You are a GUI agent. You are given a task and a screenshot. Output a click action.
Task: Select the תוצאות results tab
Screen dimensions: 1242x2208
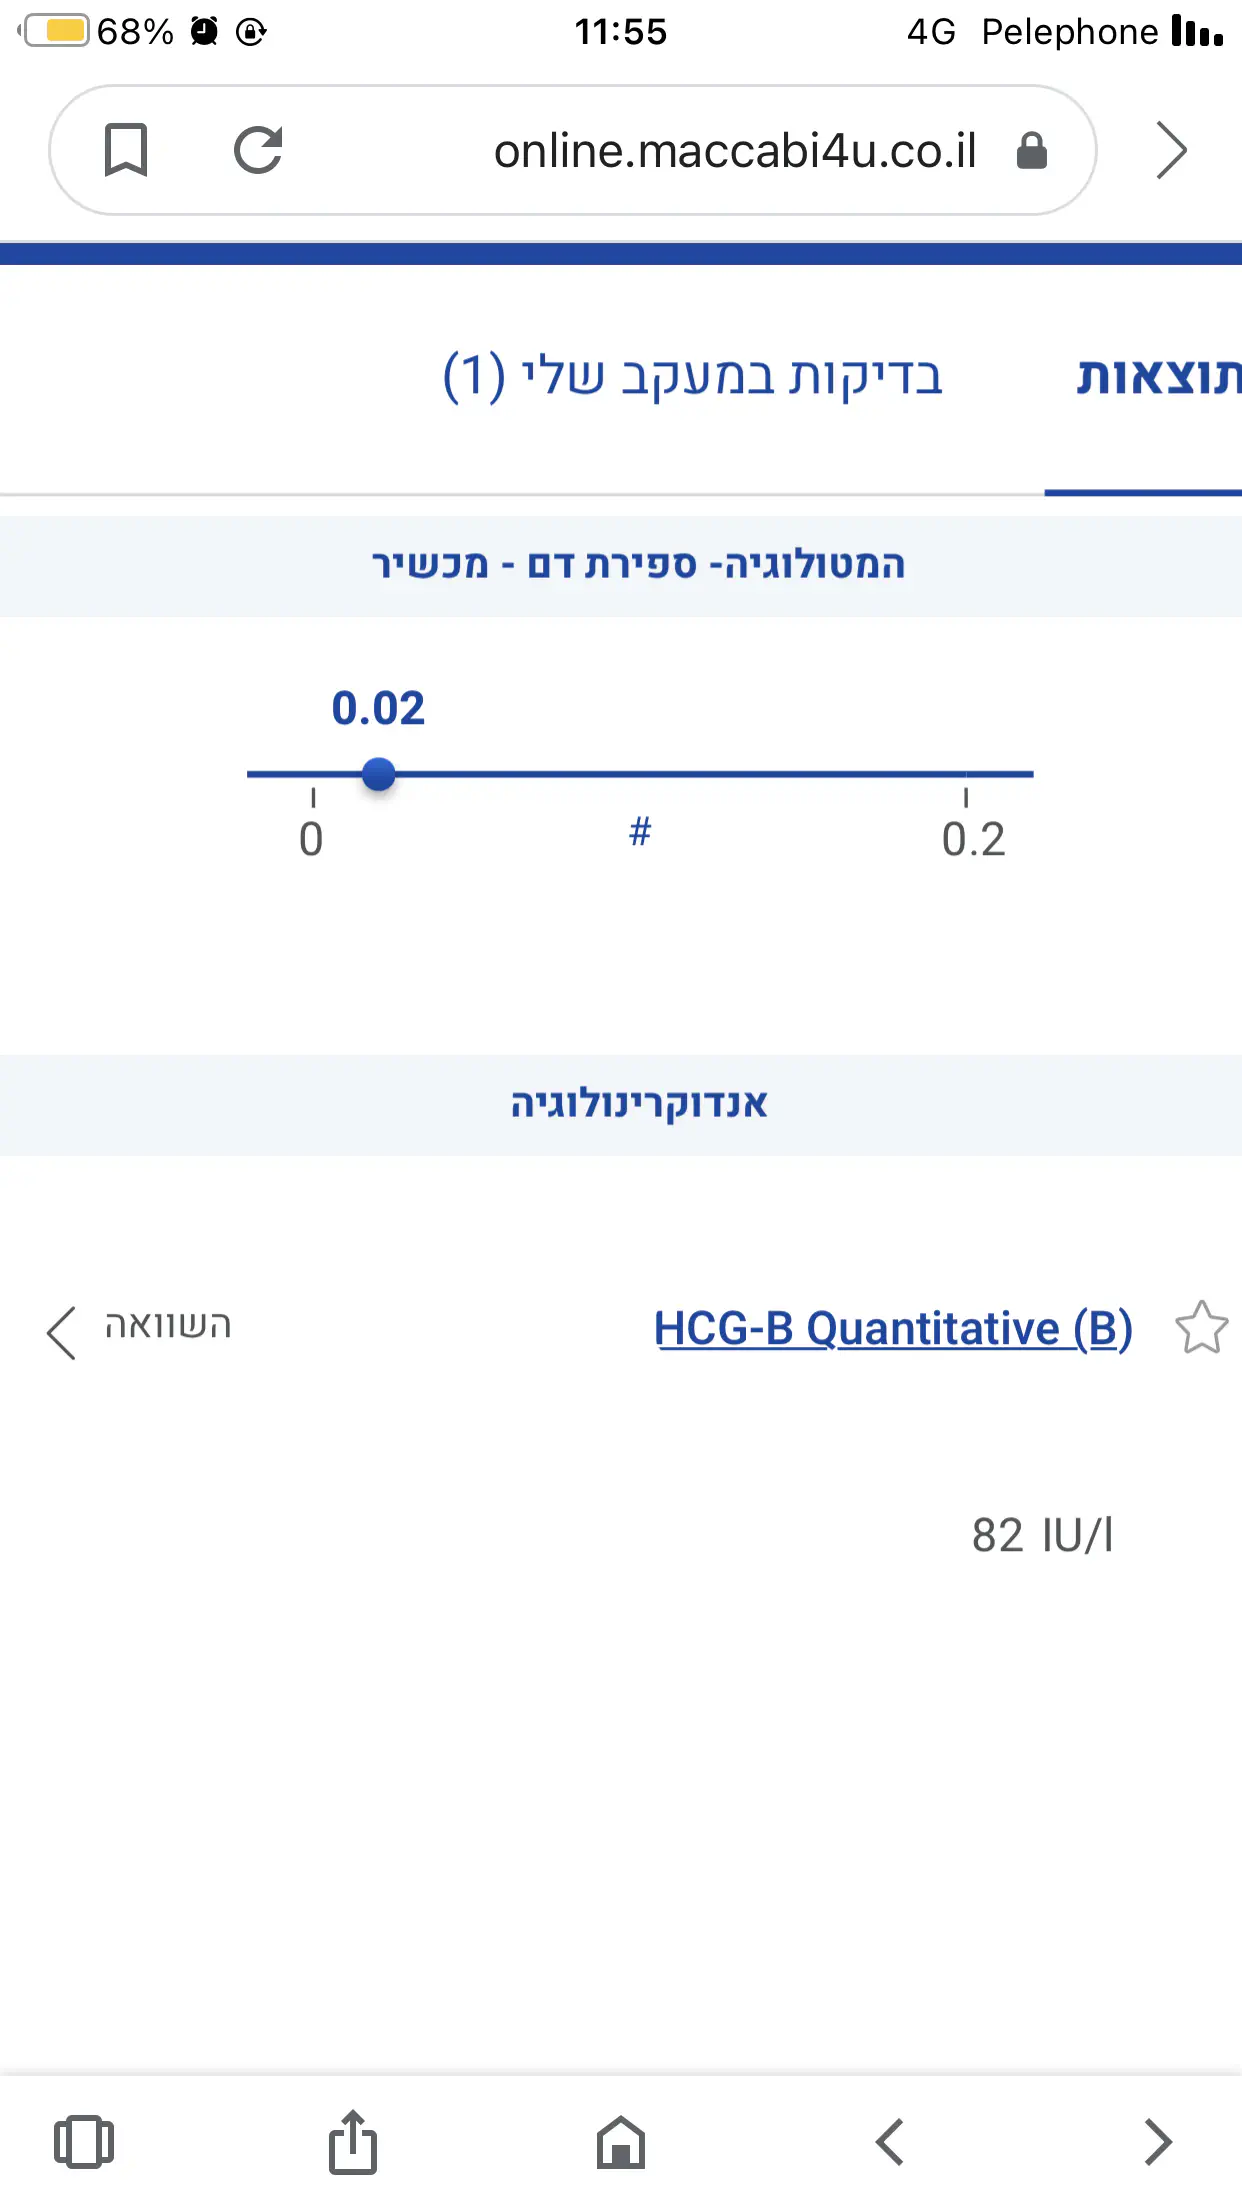click(1157, 376)
